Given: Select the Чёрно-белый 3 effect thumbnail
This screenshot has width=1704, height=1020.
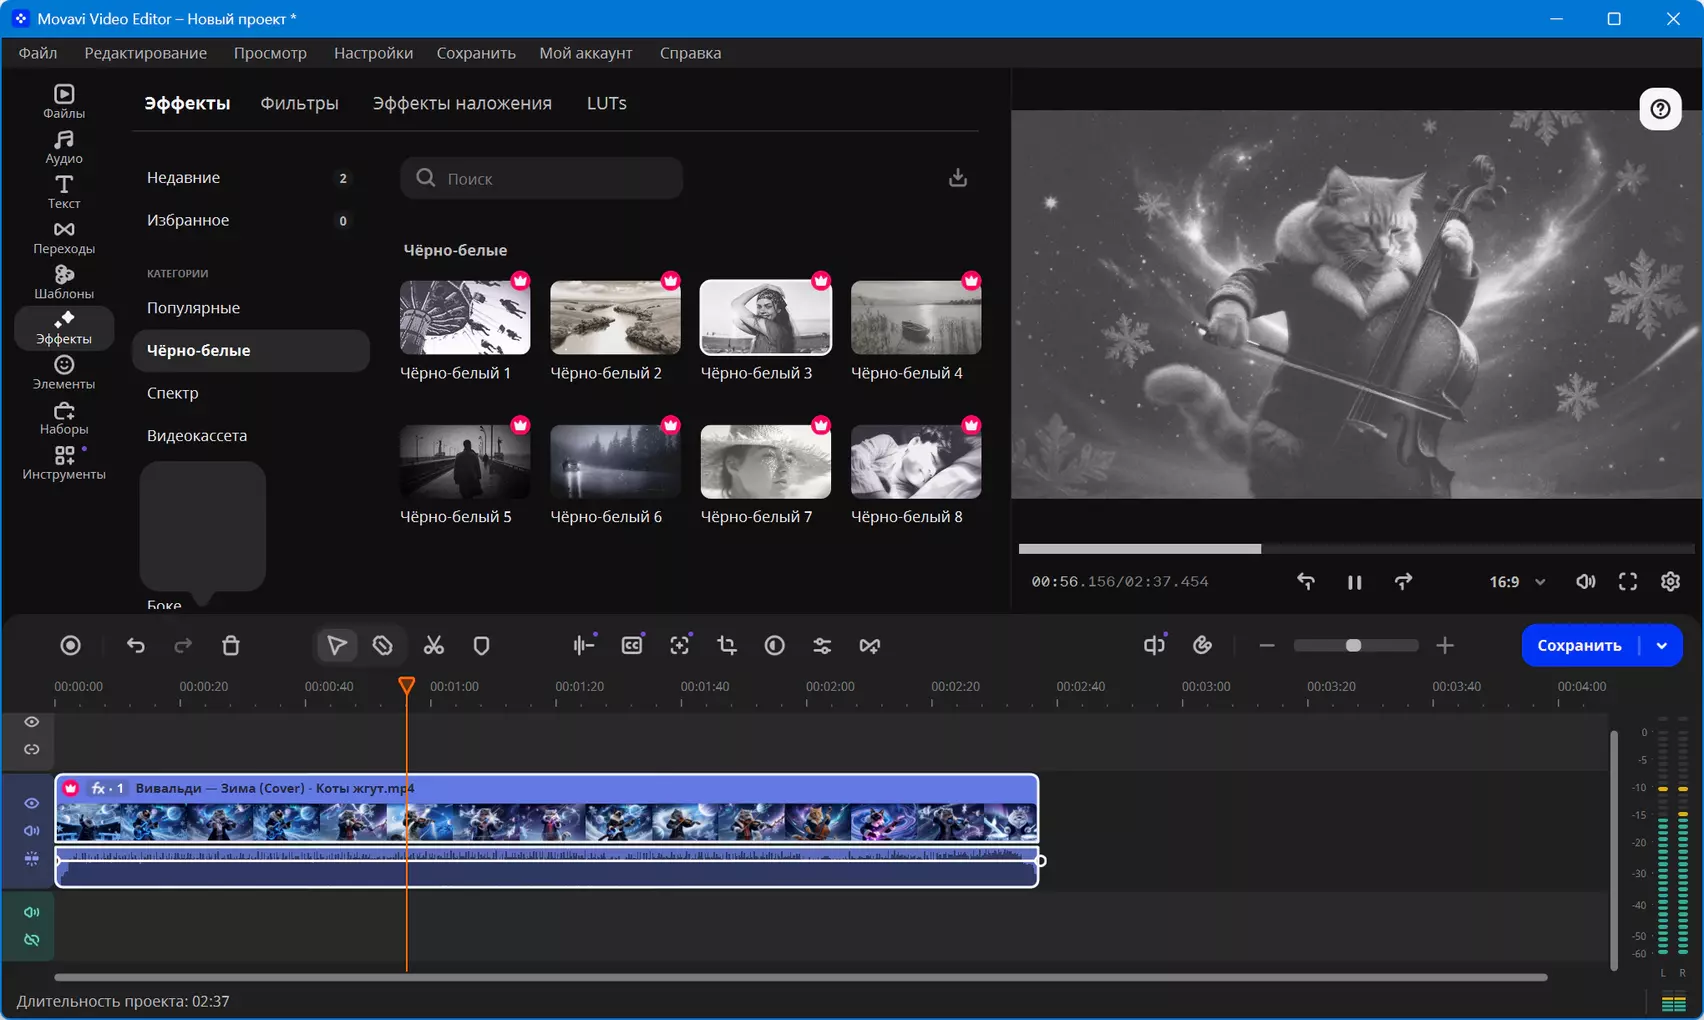Looking at the screenshot, I should 766,318.
